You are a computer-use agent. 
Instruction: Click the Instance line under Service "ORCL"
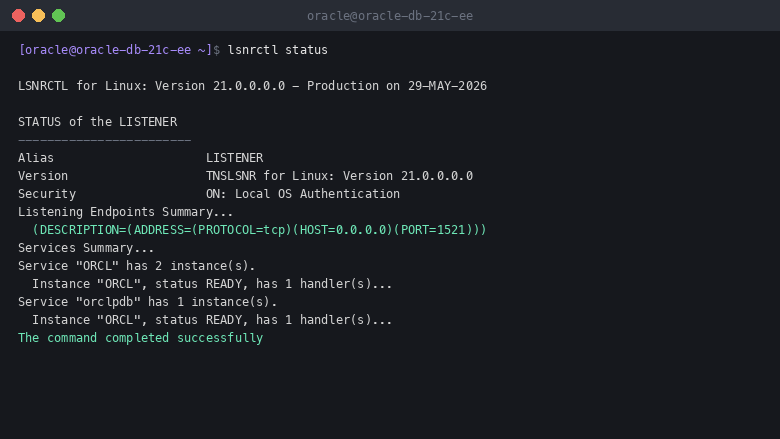point(212,284)
